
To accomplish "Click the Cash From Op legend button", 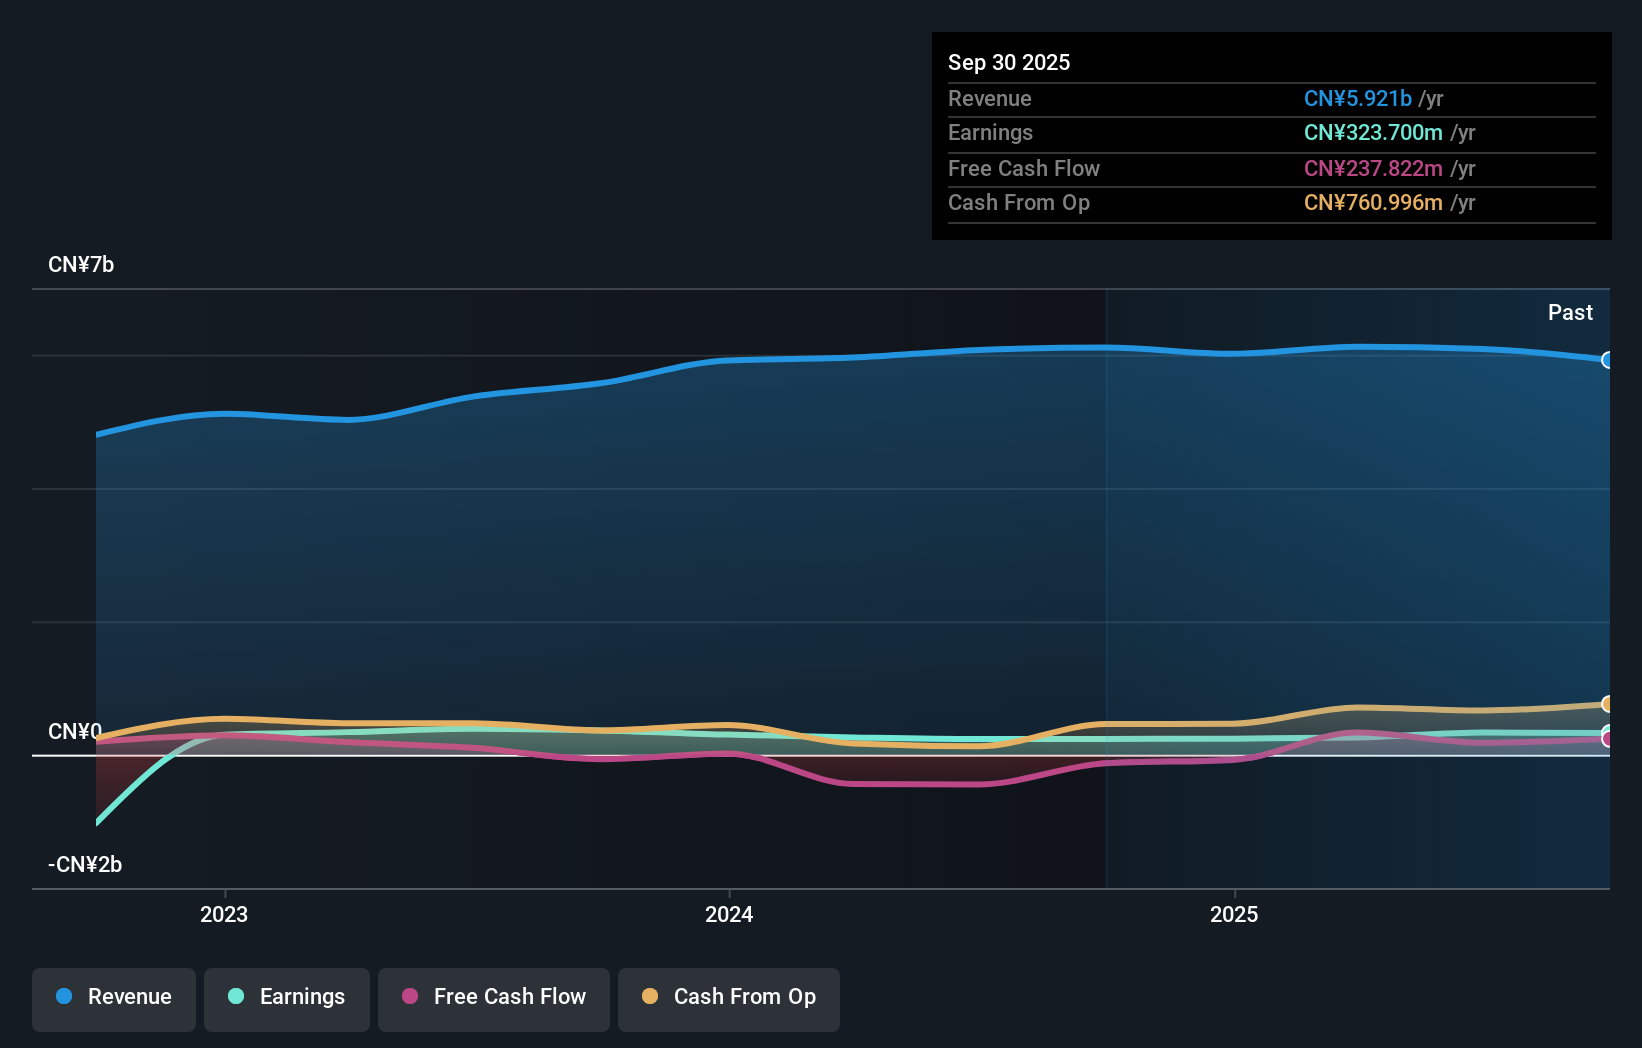I will pos(728,999).
